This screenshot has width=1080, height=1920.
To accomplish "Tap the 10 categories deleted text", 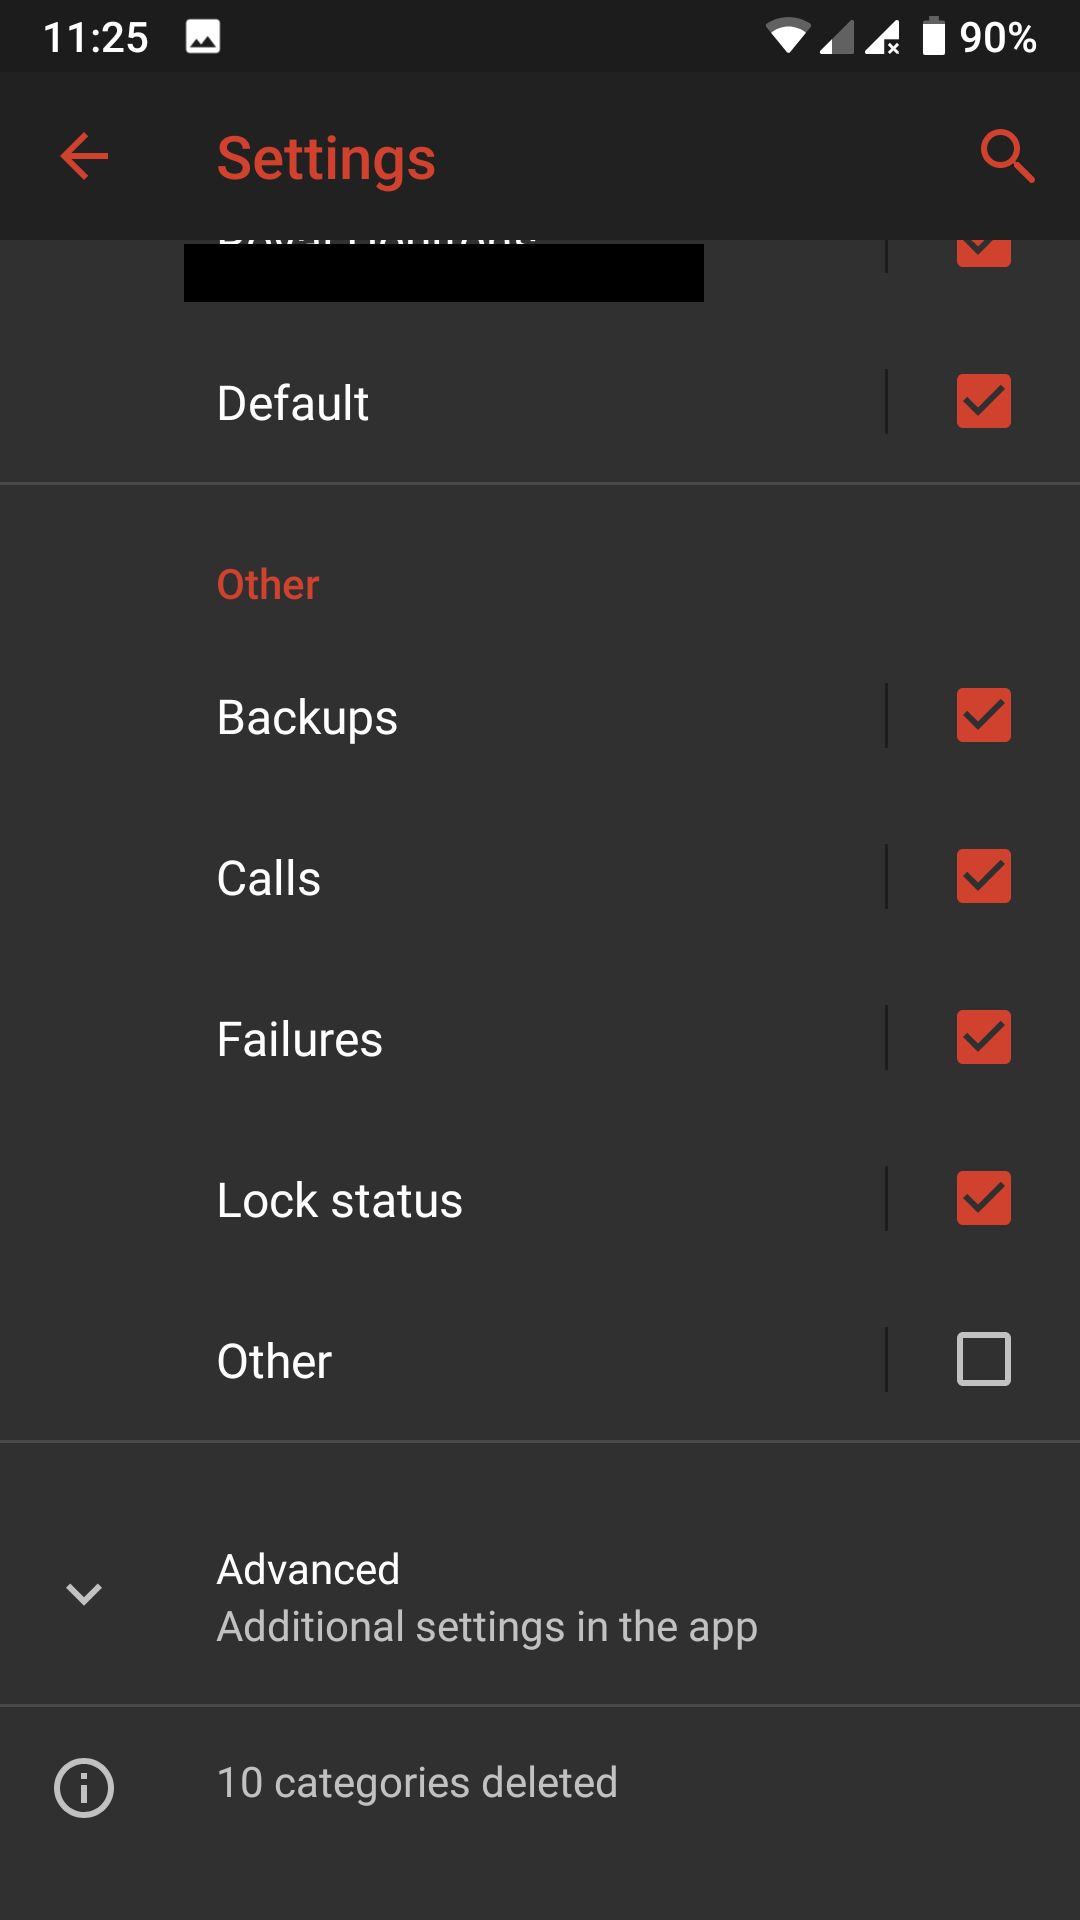I will tap(417, 1783).
